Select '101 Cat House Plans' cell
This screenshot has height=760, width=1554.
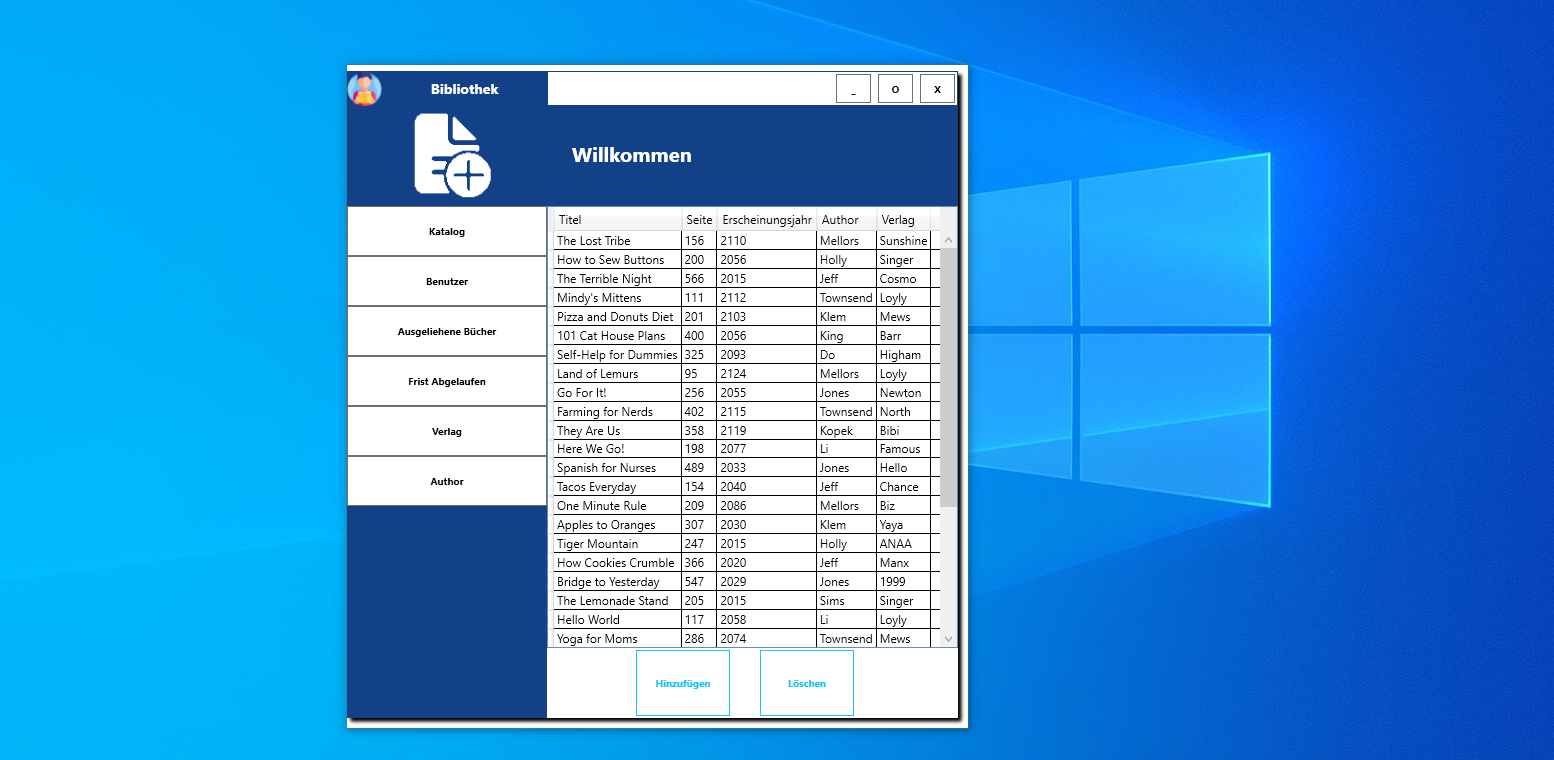click(618, 335)
